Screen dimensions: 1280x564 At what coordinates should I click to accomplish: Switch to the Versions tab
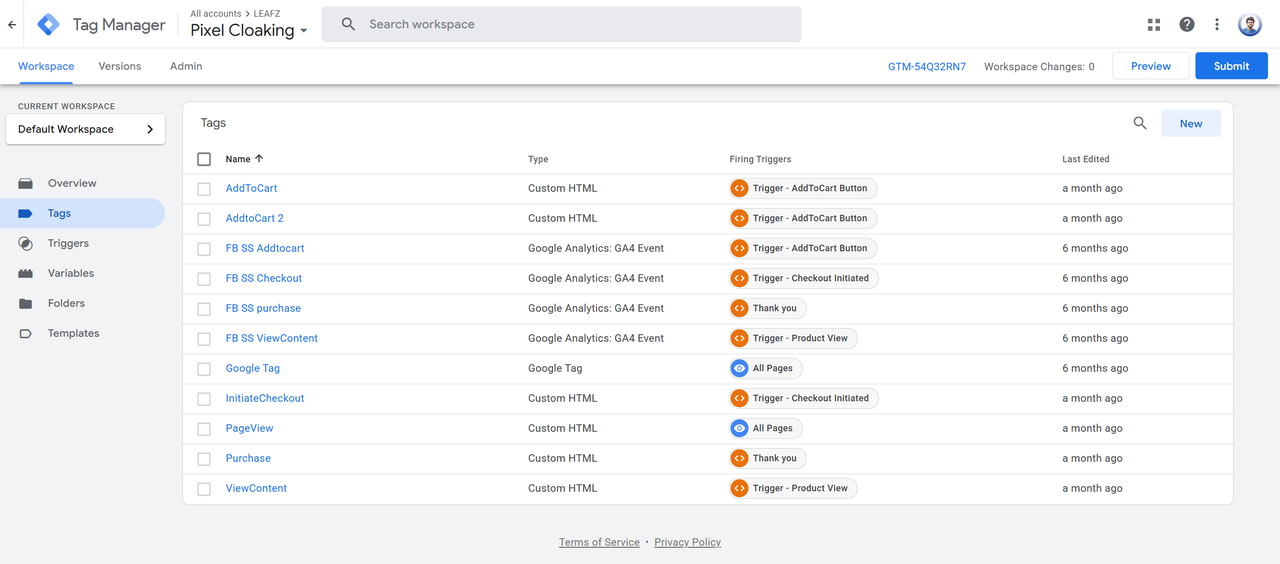(x=120, y=66)
